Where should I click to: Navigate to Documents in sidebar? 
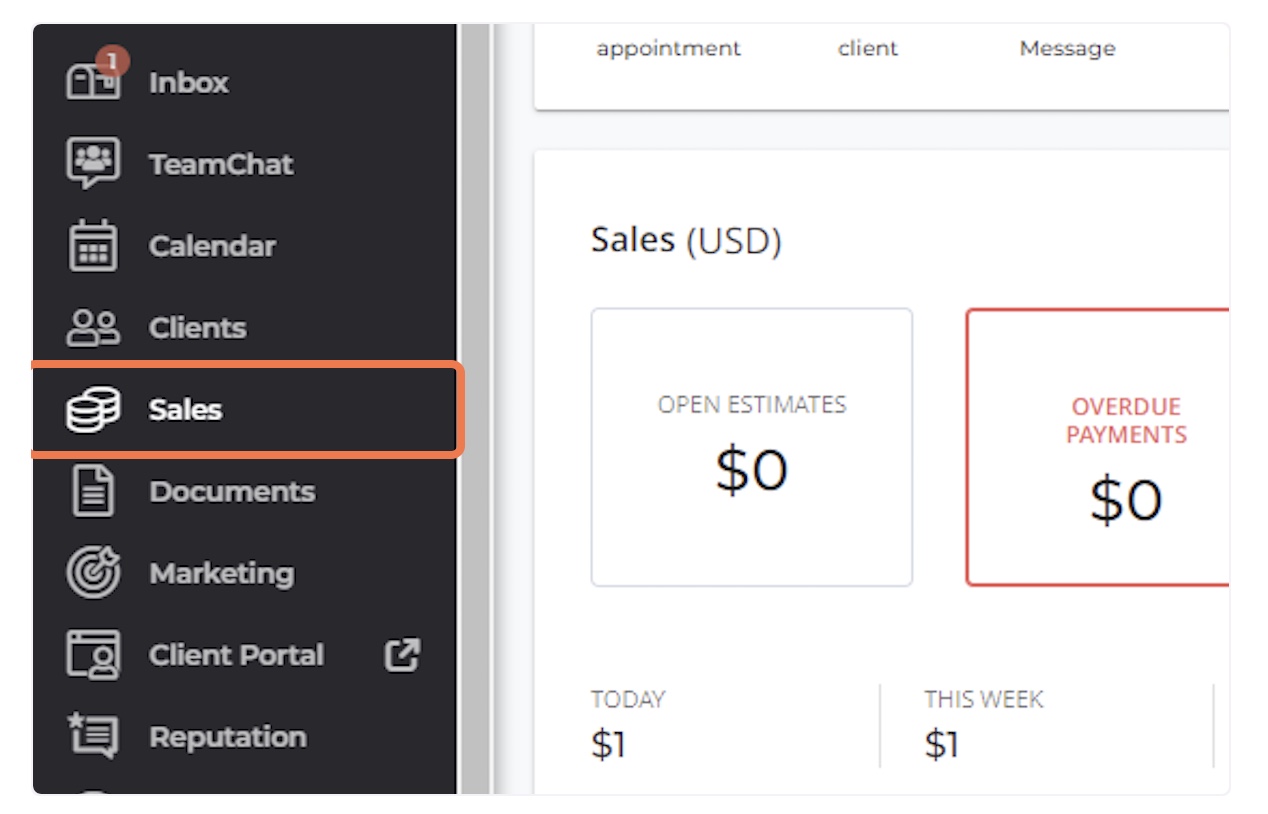[232, 492]
